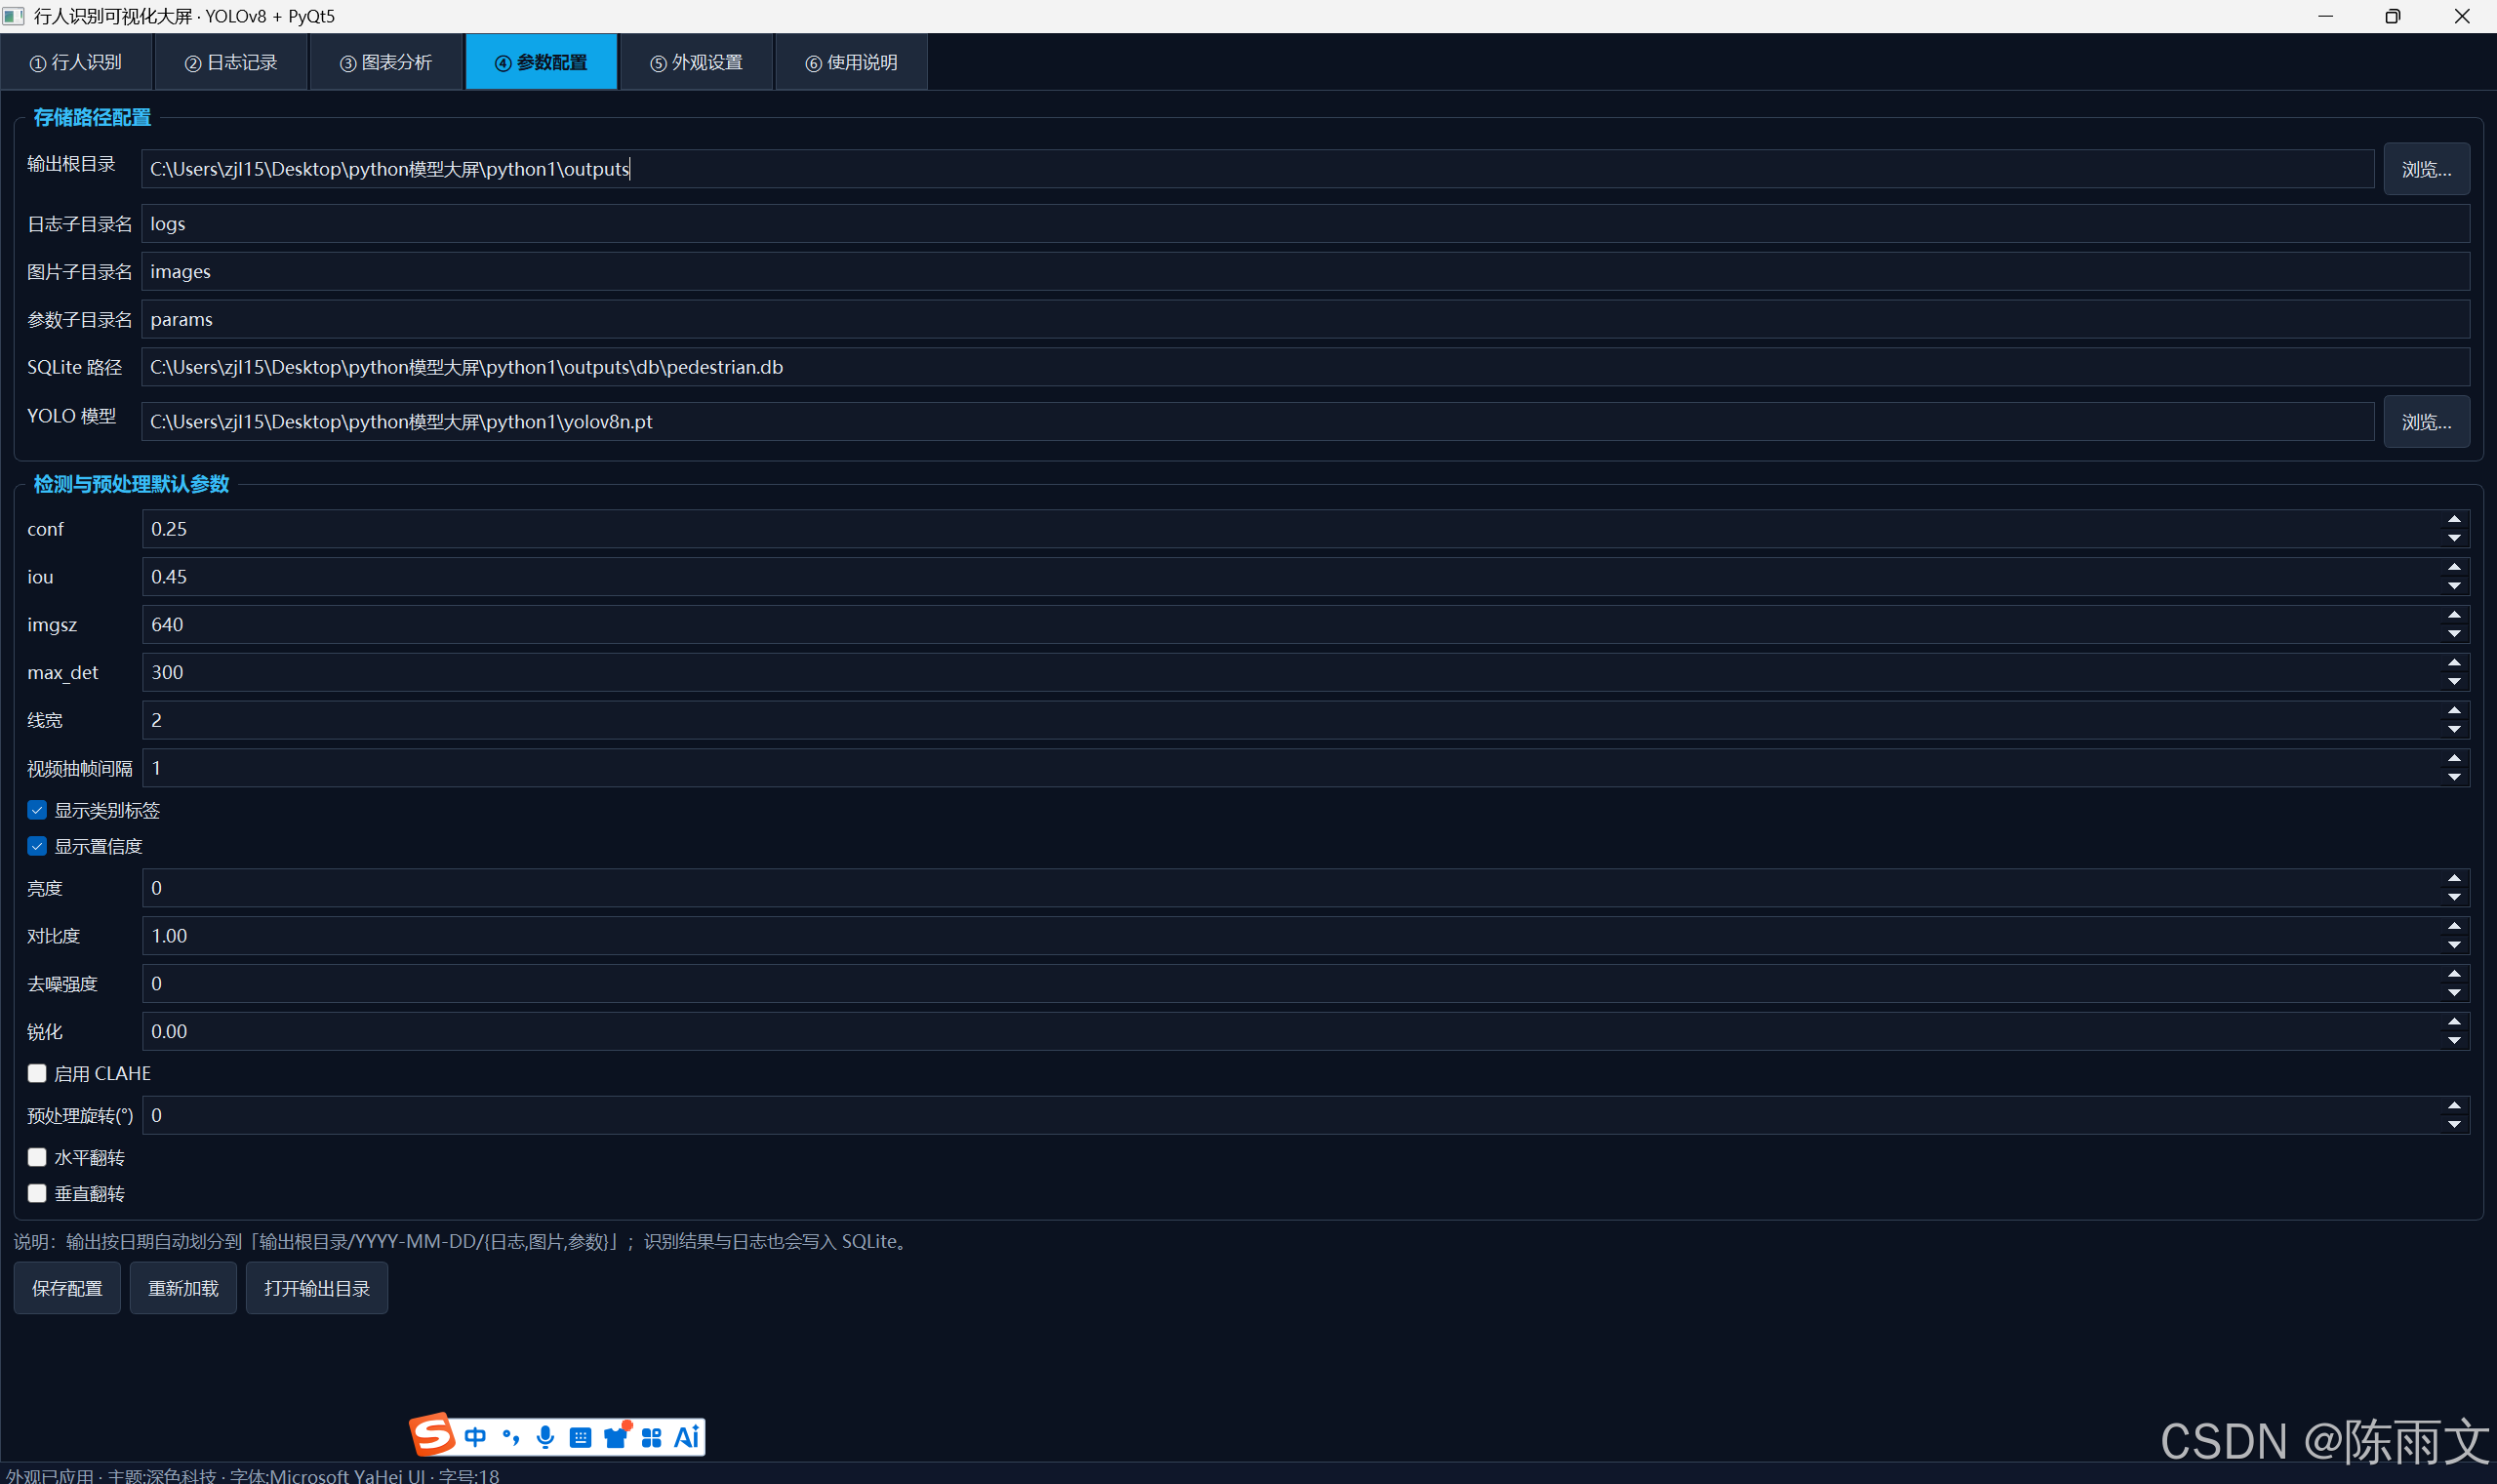Open the Sogou soft keyboard icon
Viewport: 2497px width, 1484px height.
click(x=580, y=1437)
